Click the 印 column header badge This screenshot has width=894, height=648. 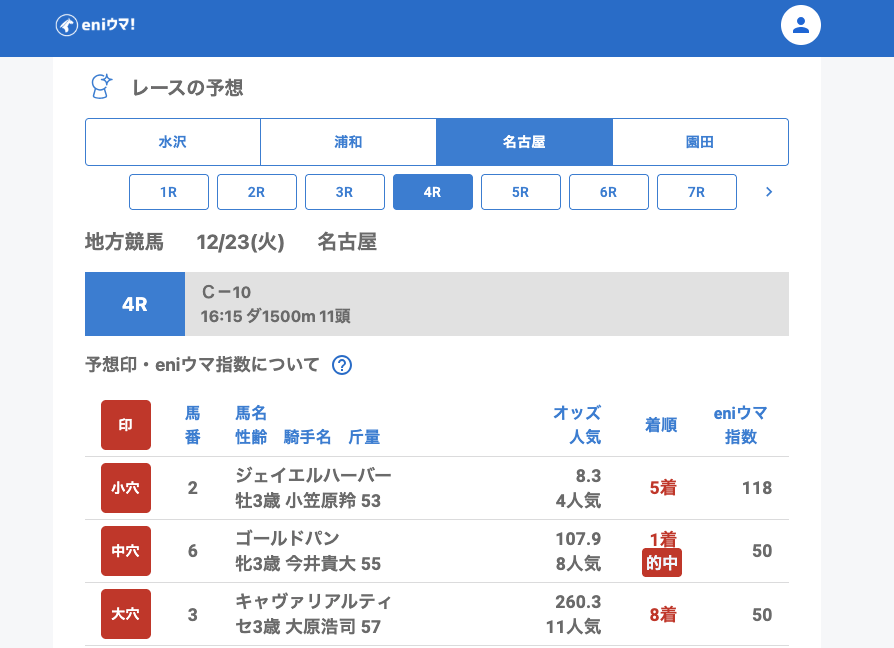coord(126,425)
